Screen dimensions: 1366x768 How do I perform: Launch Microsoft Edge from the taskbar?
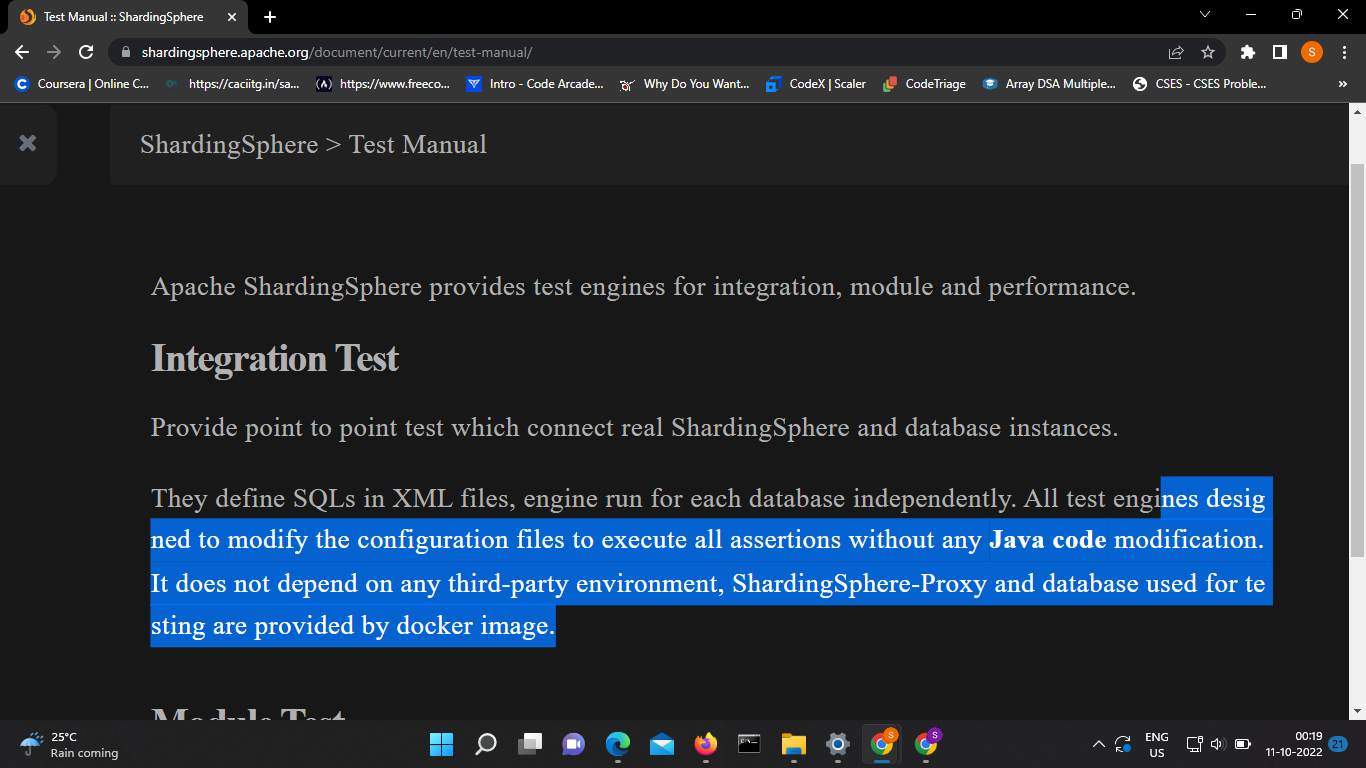click(x=618, y=744)
